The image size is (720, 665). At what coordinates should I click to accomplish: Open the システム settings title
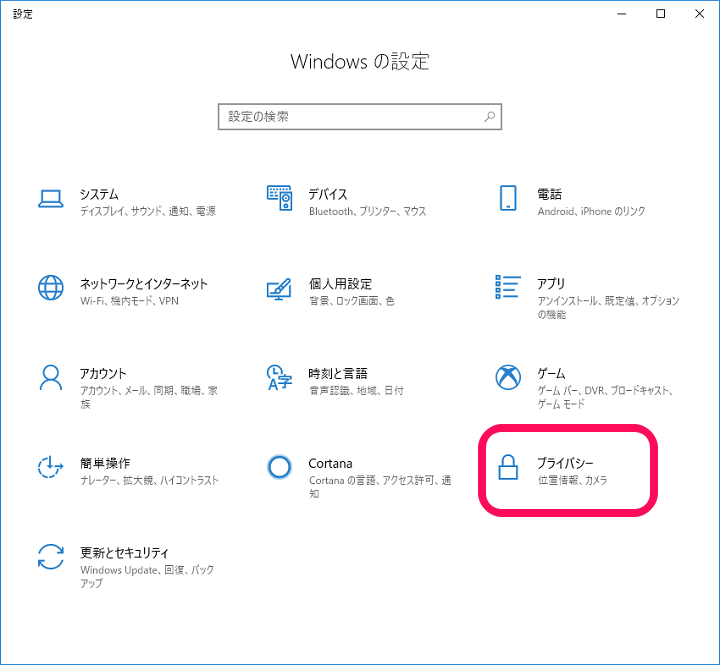[99, 194]
